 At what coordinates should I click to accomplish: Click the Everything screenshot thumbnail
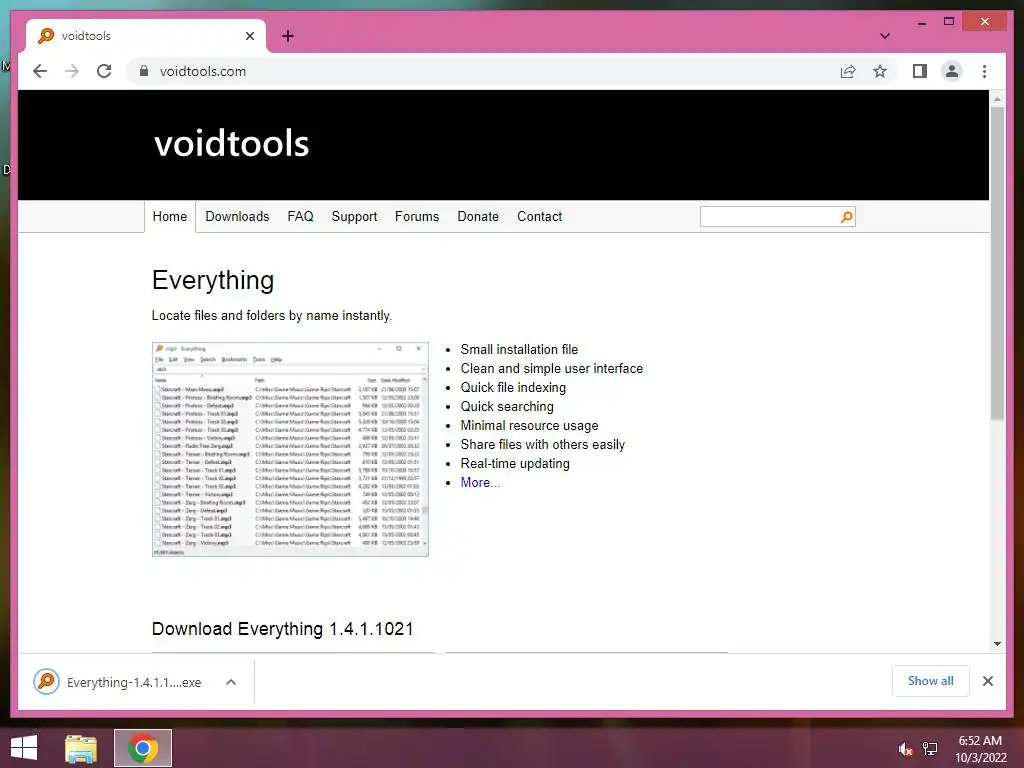(x=290, y=449)
